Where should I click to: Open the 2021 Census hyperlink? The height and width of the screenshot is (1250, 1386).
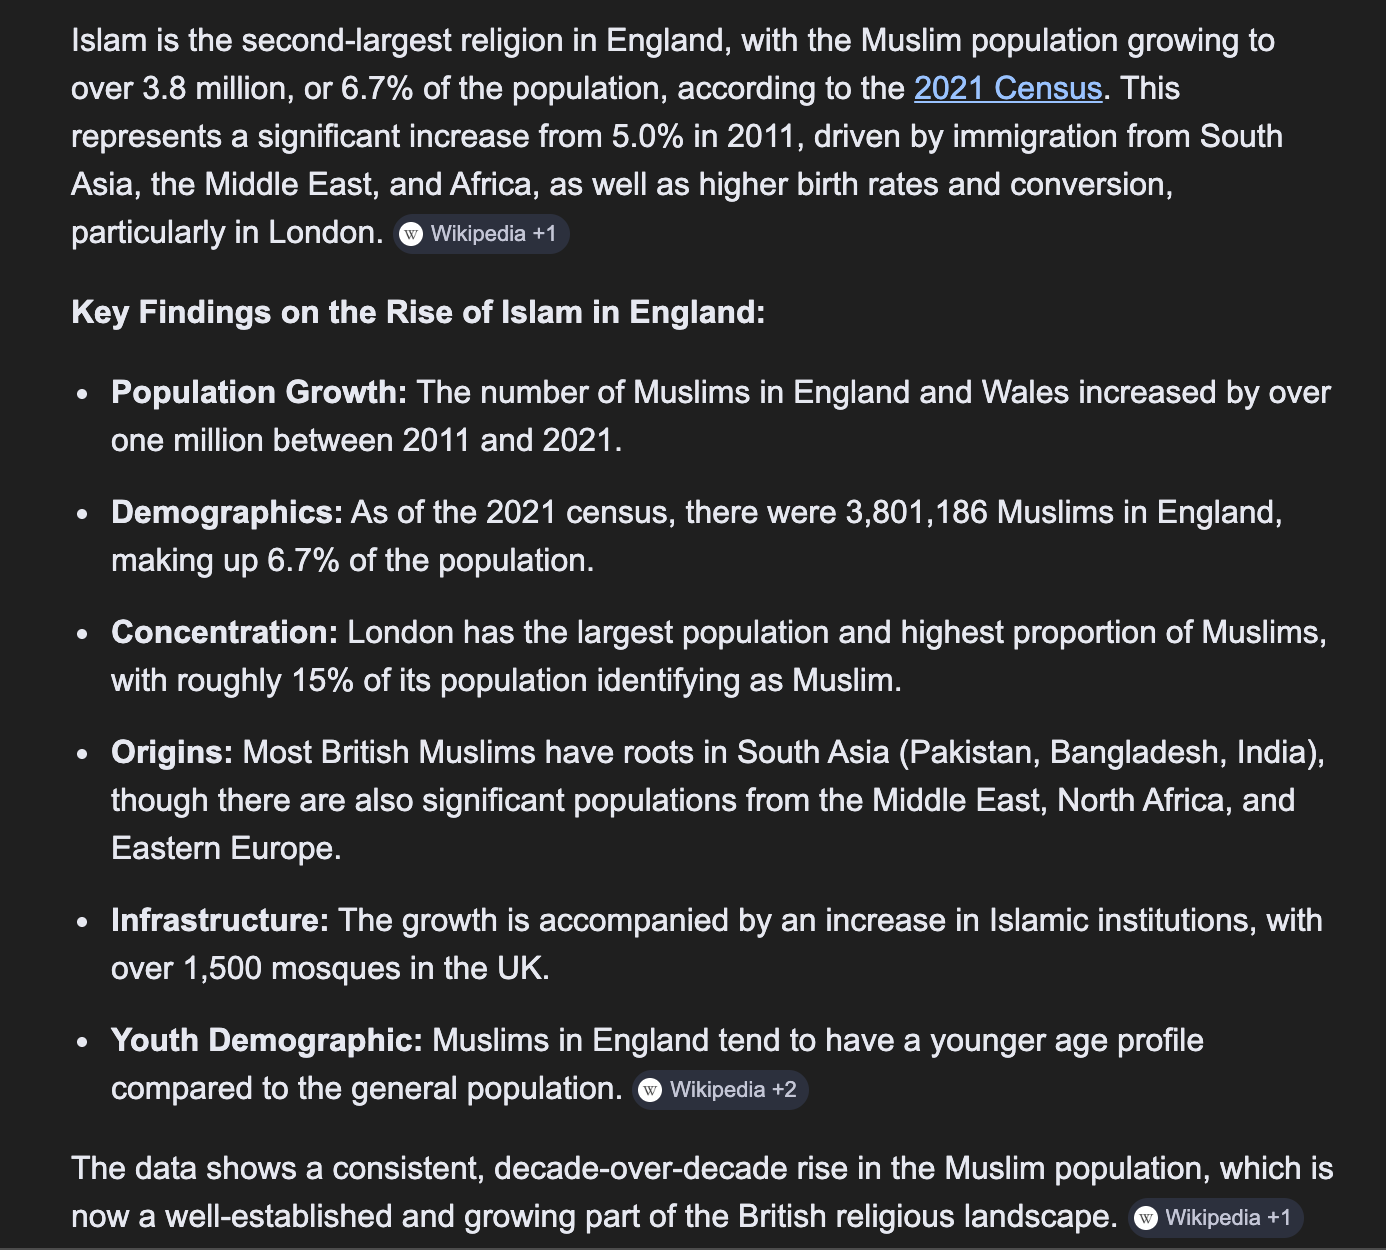pos(1007,89)
